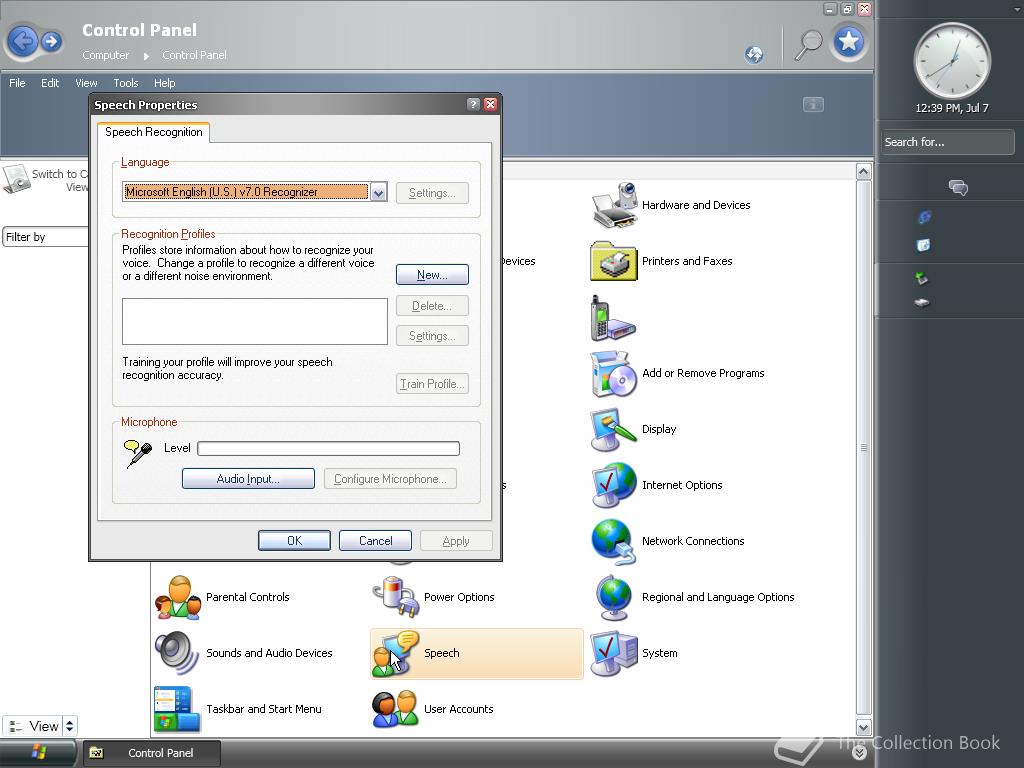Click Language Settings... button
This screenshot has width=1024, height=768.
pos(432,193)
